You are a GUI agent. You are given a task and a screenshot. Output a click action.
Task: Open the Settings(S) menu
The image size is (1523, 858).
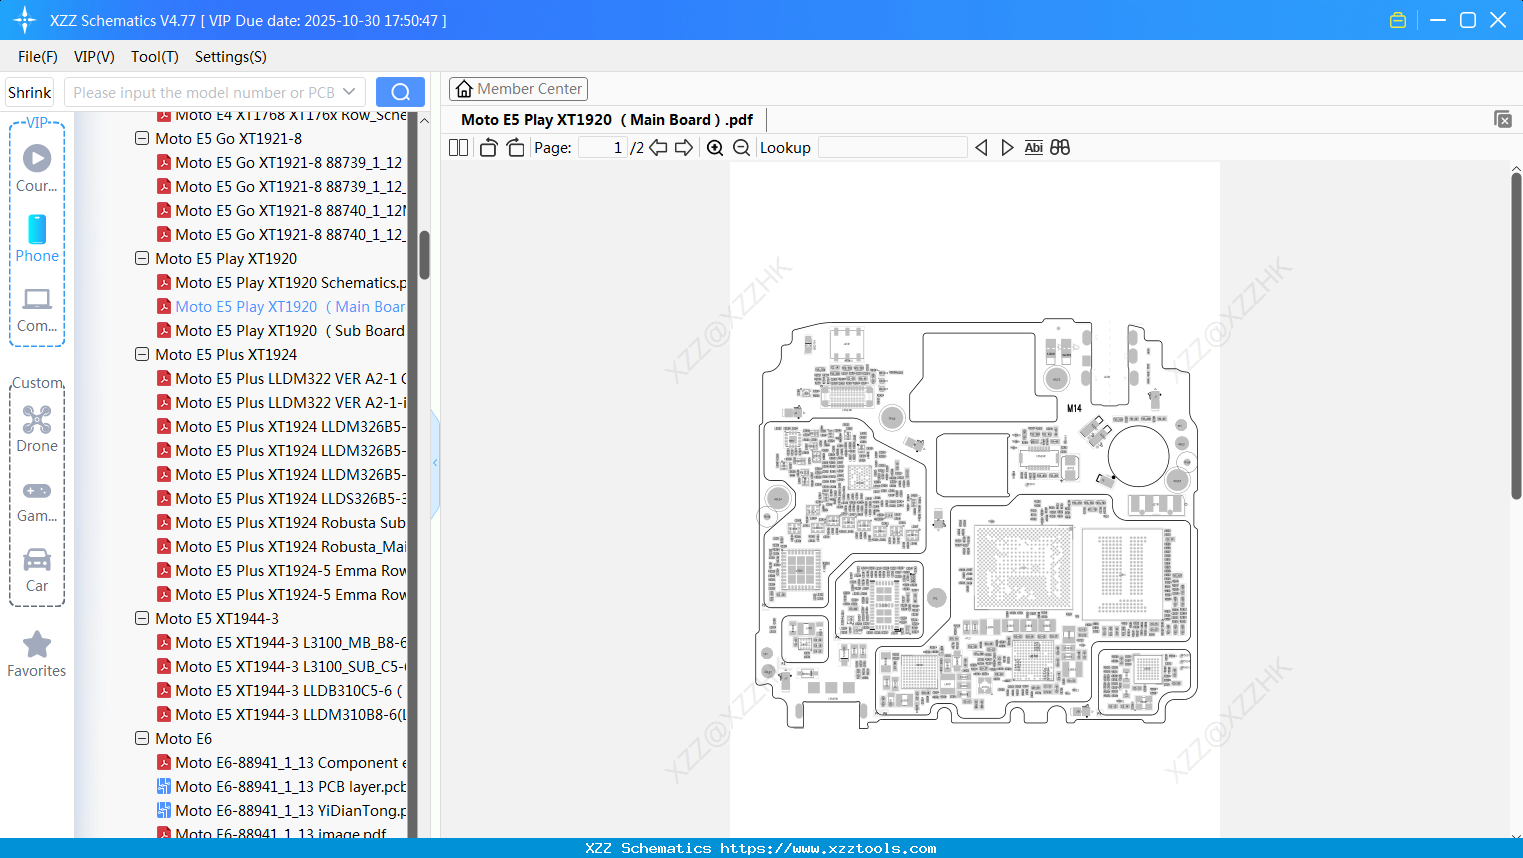231,57
